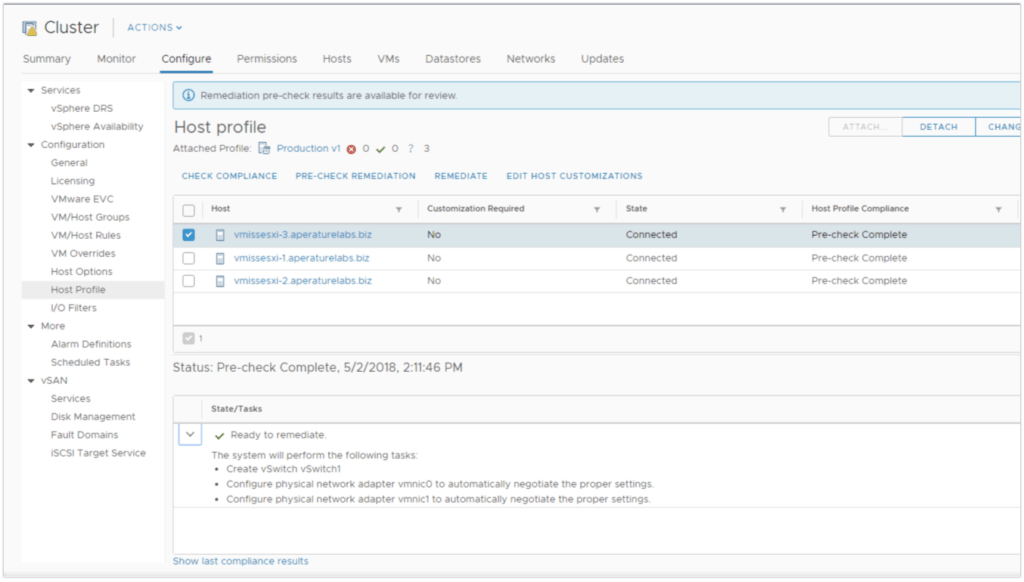Collapse the Ready to remediate task details
This screenshot has width=1024, height=582.
tap(190, 434)
